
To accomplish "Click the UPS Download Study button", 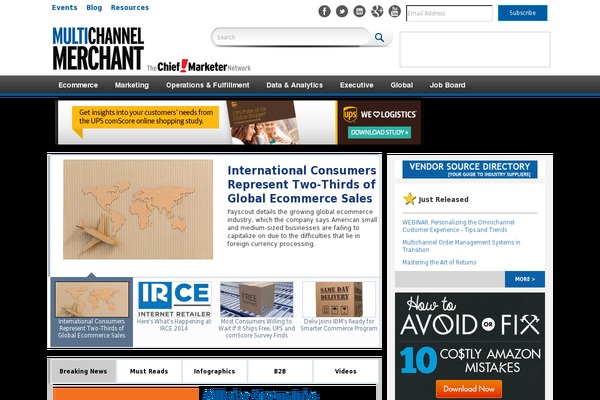I will 379,132.
